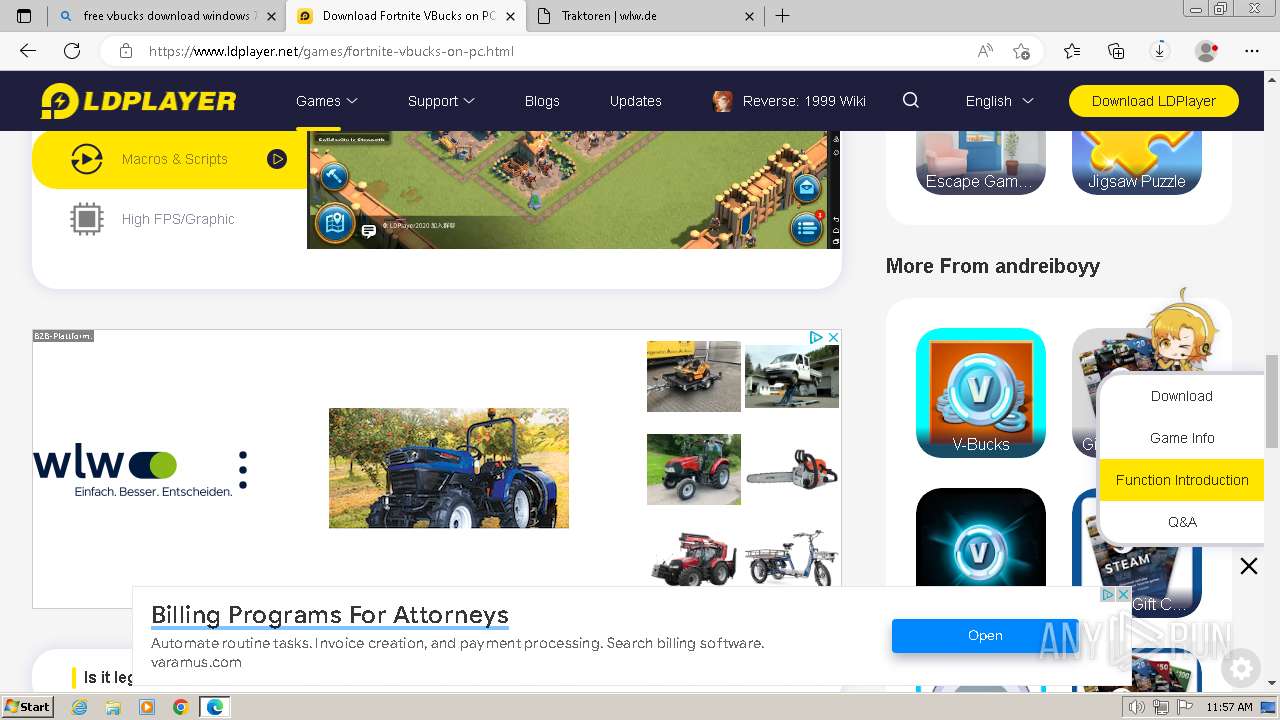
Task: Click the Steam Gift Card app icon
Action: (x=1137, y=553)
